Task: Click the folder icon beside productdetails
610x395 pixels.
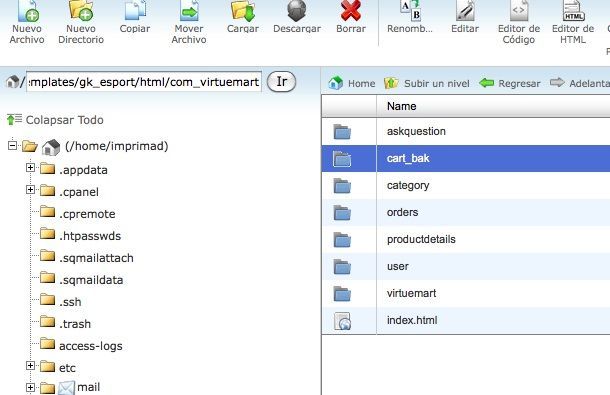Action: (342, 240)
